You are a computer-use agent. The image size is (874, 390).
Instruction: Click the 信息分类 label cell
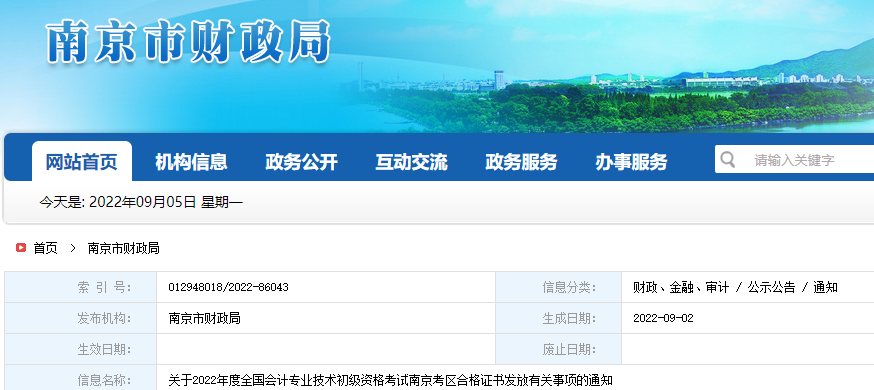tap(559, 287)
